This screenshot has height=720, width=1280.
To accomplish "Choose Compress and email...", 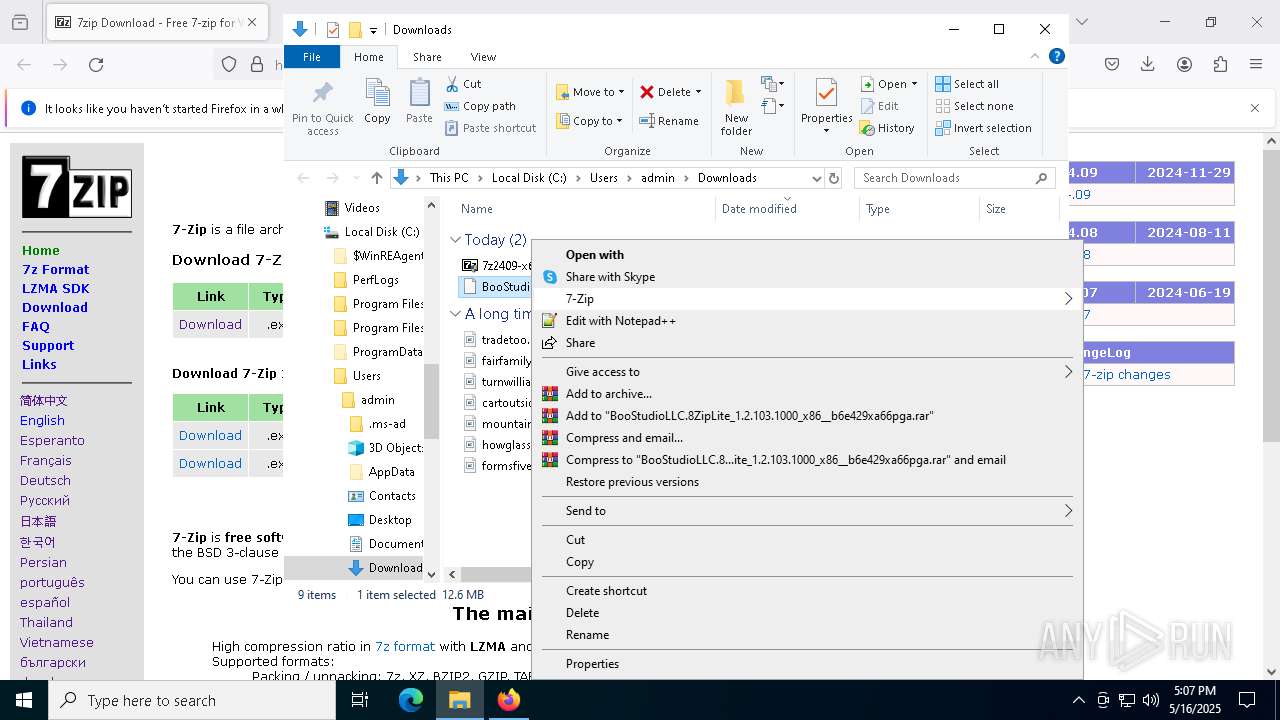I will [808, 438].
